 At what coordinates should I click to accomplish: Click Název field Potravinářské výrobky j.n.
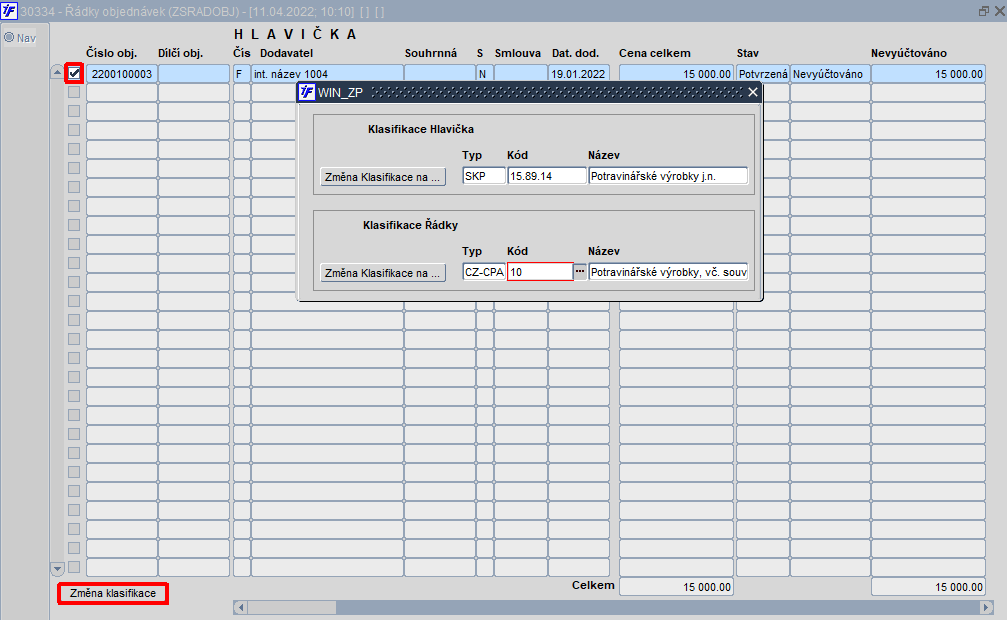(x=669, y=176)
